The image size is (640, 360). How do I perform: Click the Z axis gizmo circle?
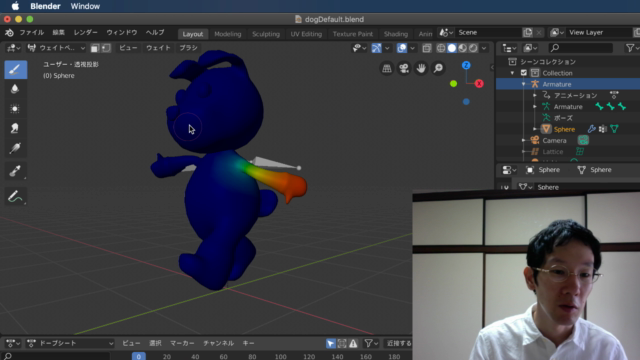[466, 65]
